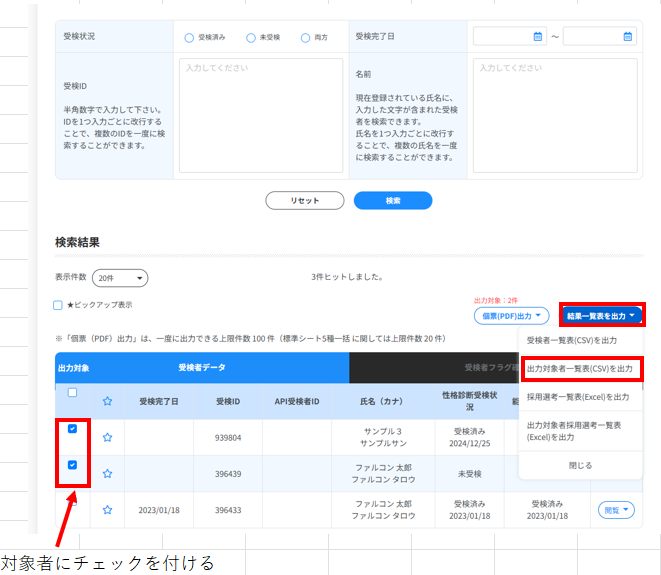Uncheck the checkbox for ID 396439
Screen dimensions: 661x575
click(73, 465)
